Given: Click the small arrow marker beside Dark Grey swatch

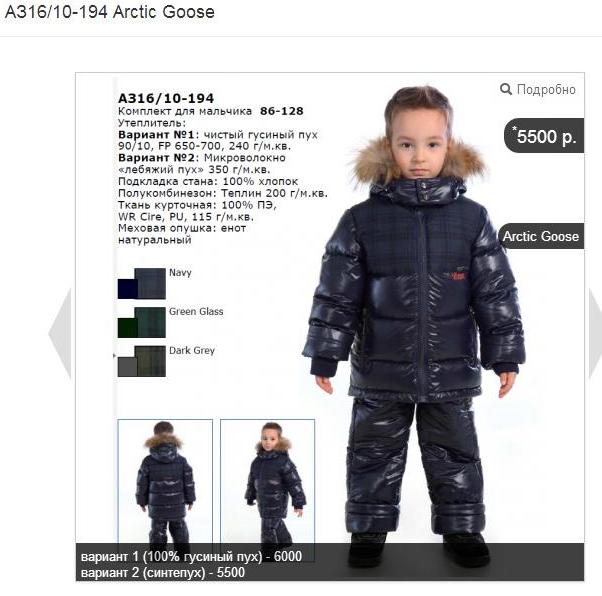Looking at the screenshot, I should tap(114, 356).
